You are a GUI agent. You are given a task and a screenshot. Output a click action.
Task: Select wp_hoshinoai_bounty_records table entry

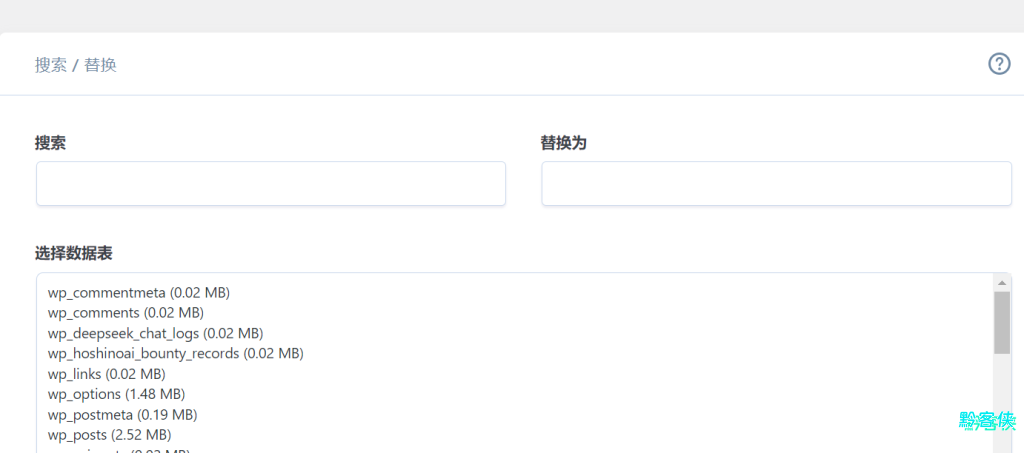coord(175,353)
